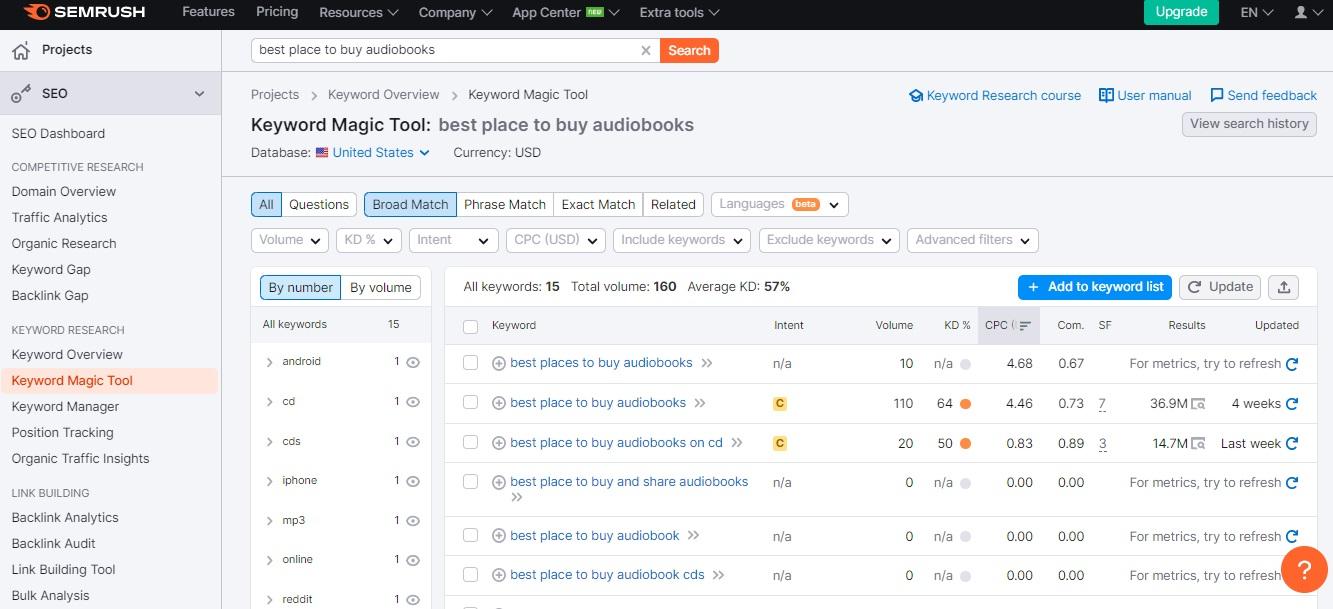Expand the iphone keyword group
This screenshot has width=1333, height=609.
click(270, 481)
